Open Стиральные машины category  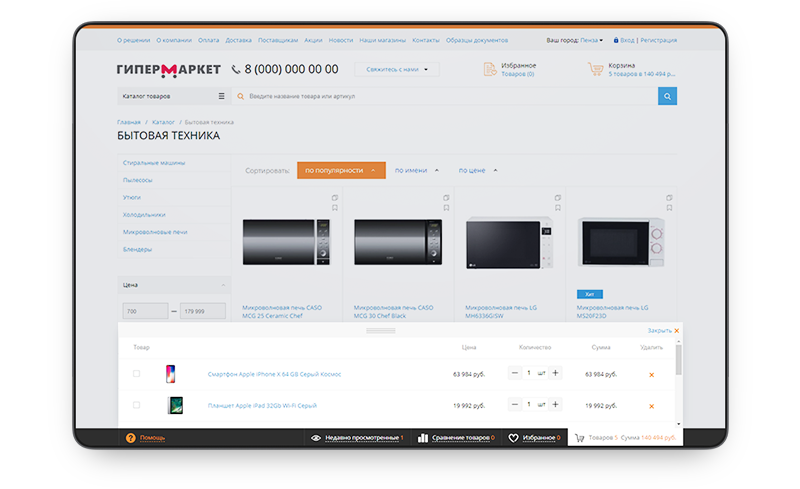coord(154,162)
